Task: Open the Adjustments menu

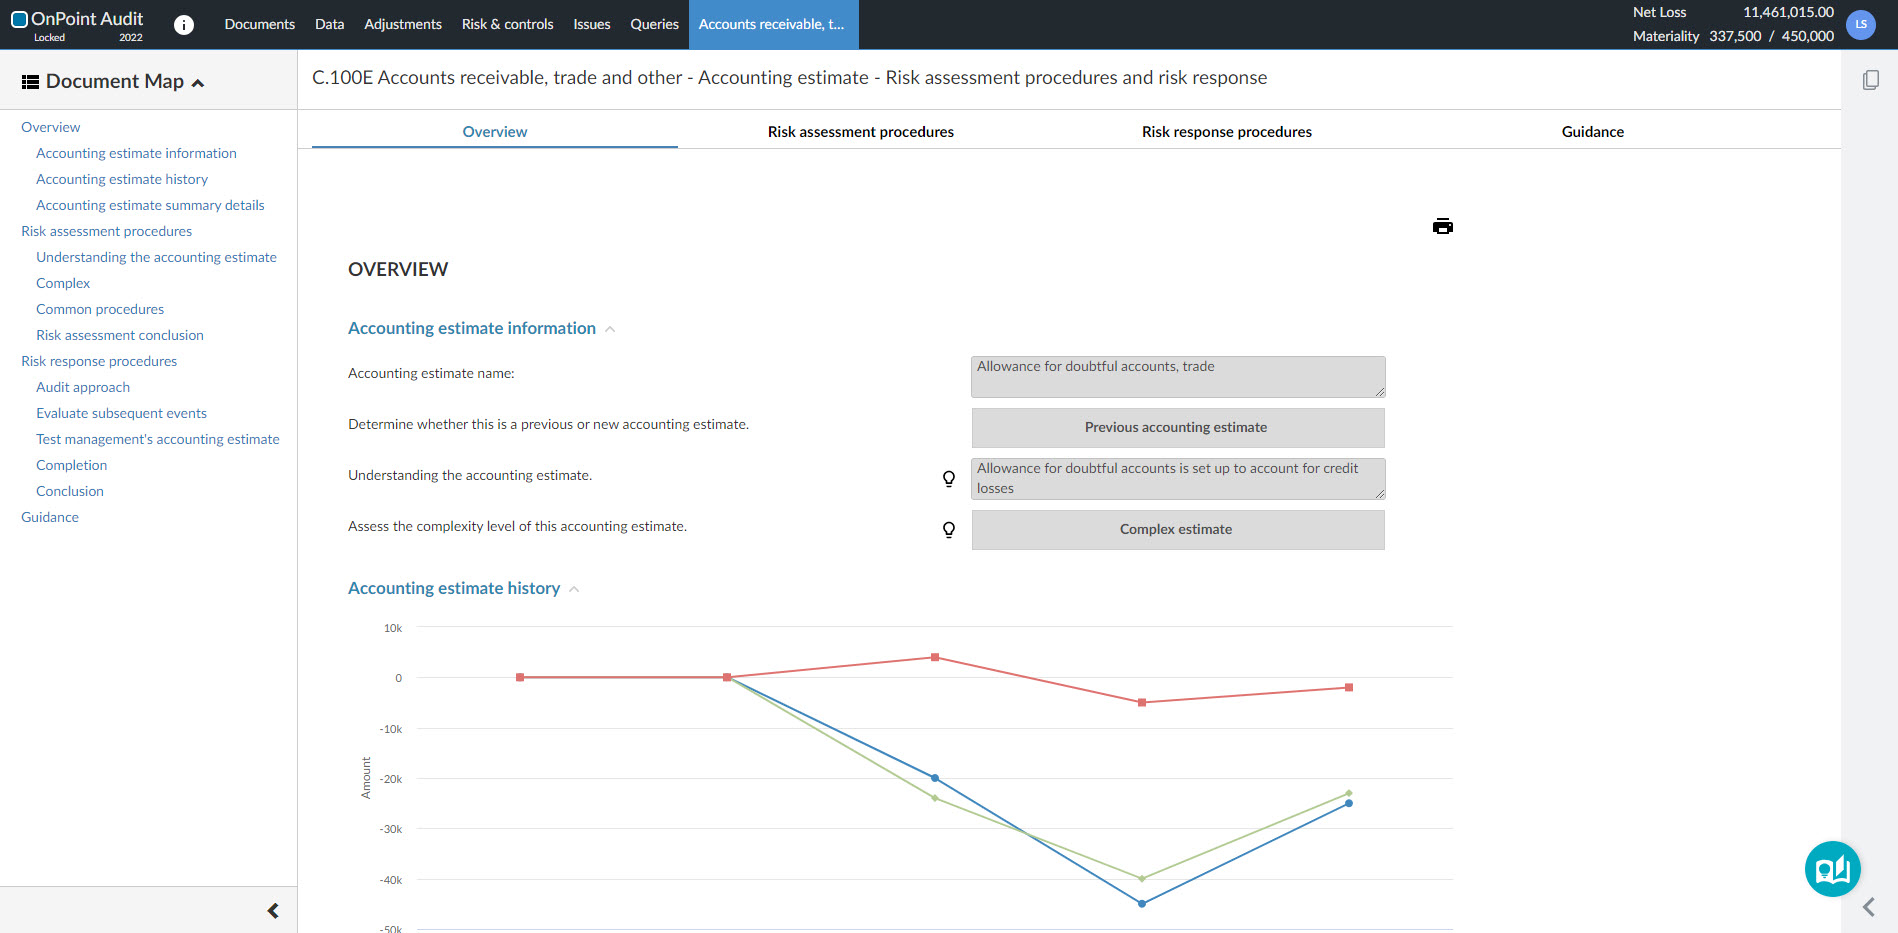Action: pyautogui.click(x=402, y=24)
